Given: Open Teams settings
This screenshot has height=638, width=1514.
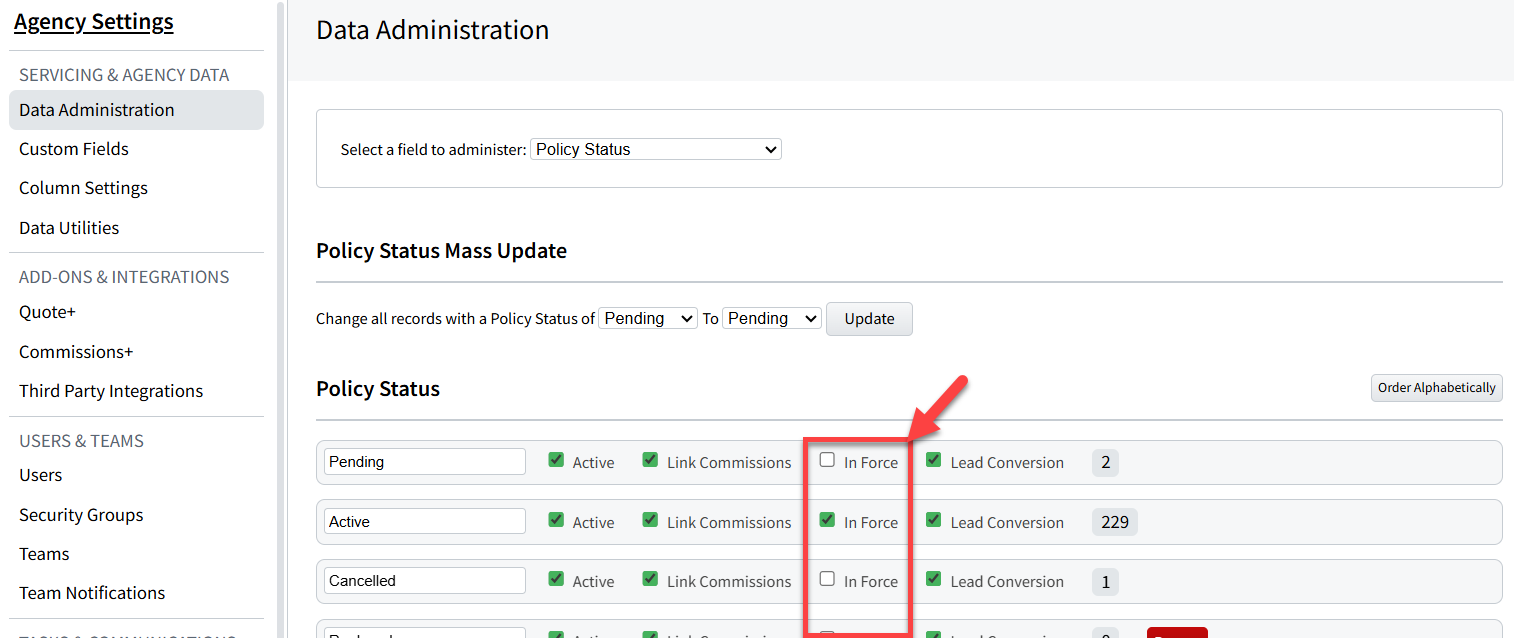Looking at the screenshot, I should (44, 554).
